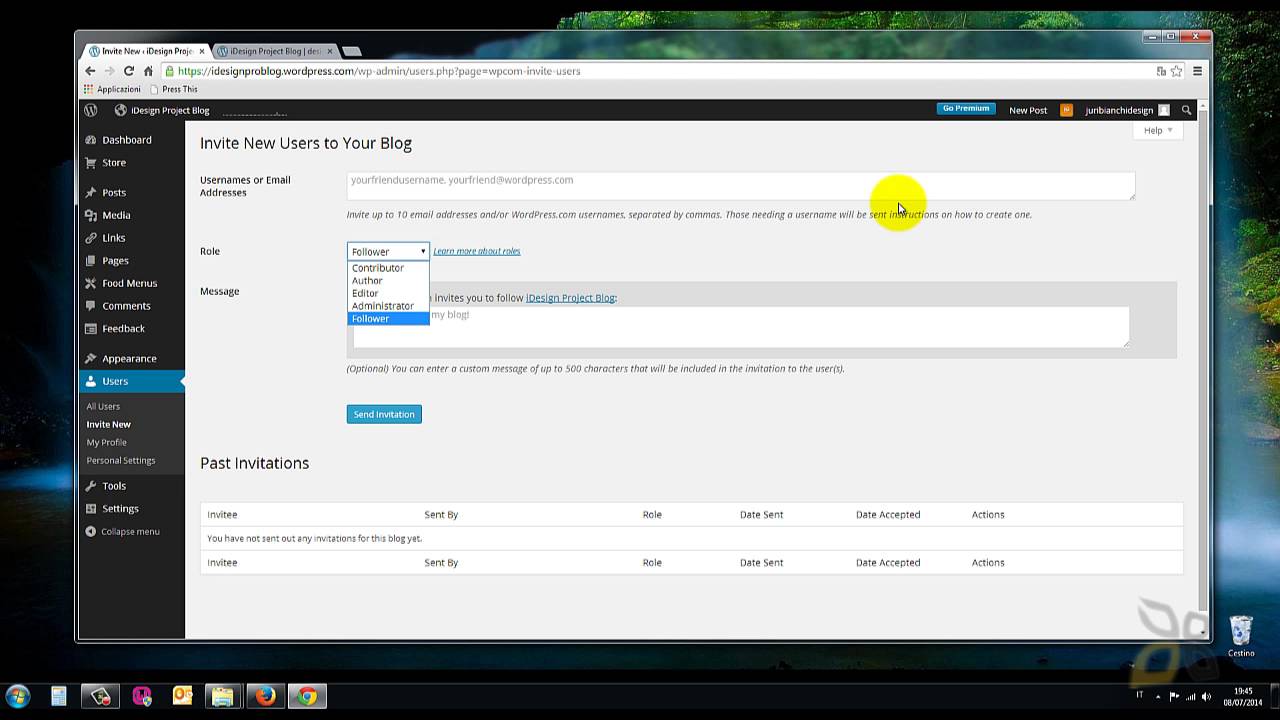
Task: Open Dashboard in sidebar
Action: click(x=127, y=140)
